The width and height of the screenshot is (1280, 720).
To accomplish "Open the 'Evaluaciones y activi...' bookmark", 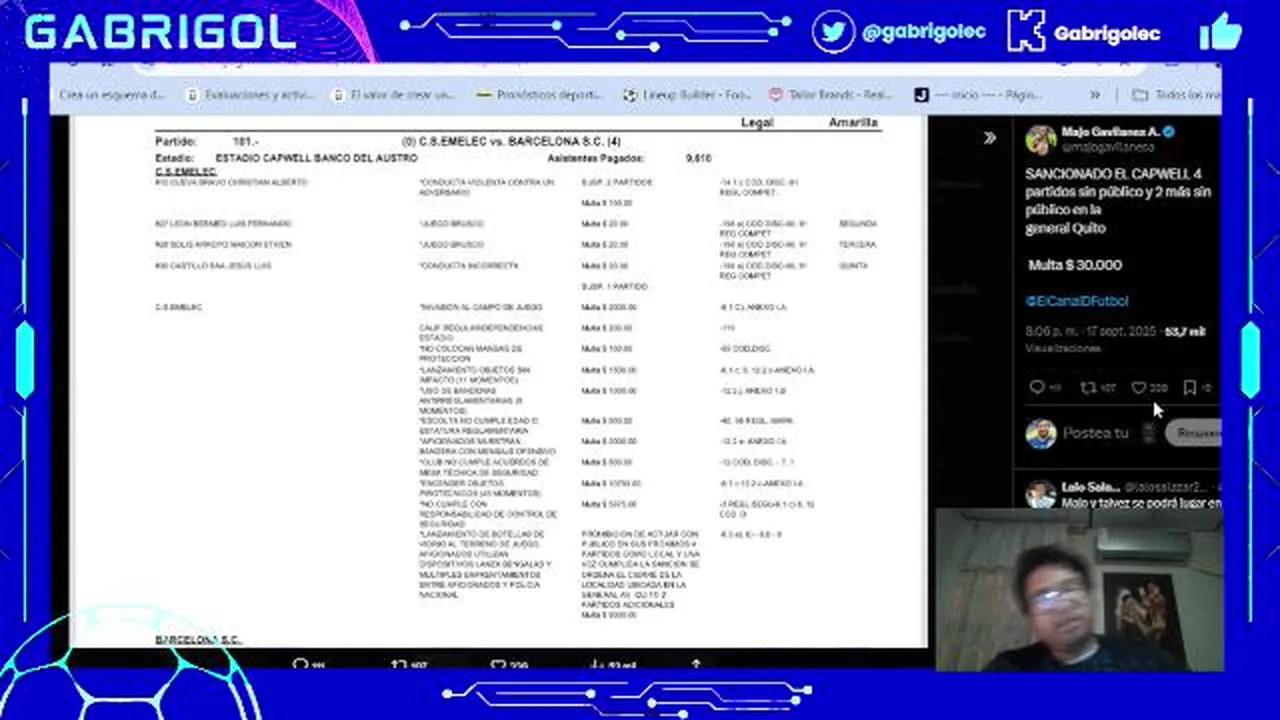I will [250, 95].
